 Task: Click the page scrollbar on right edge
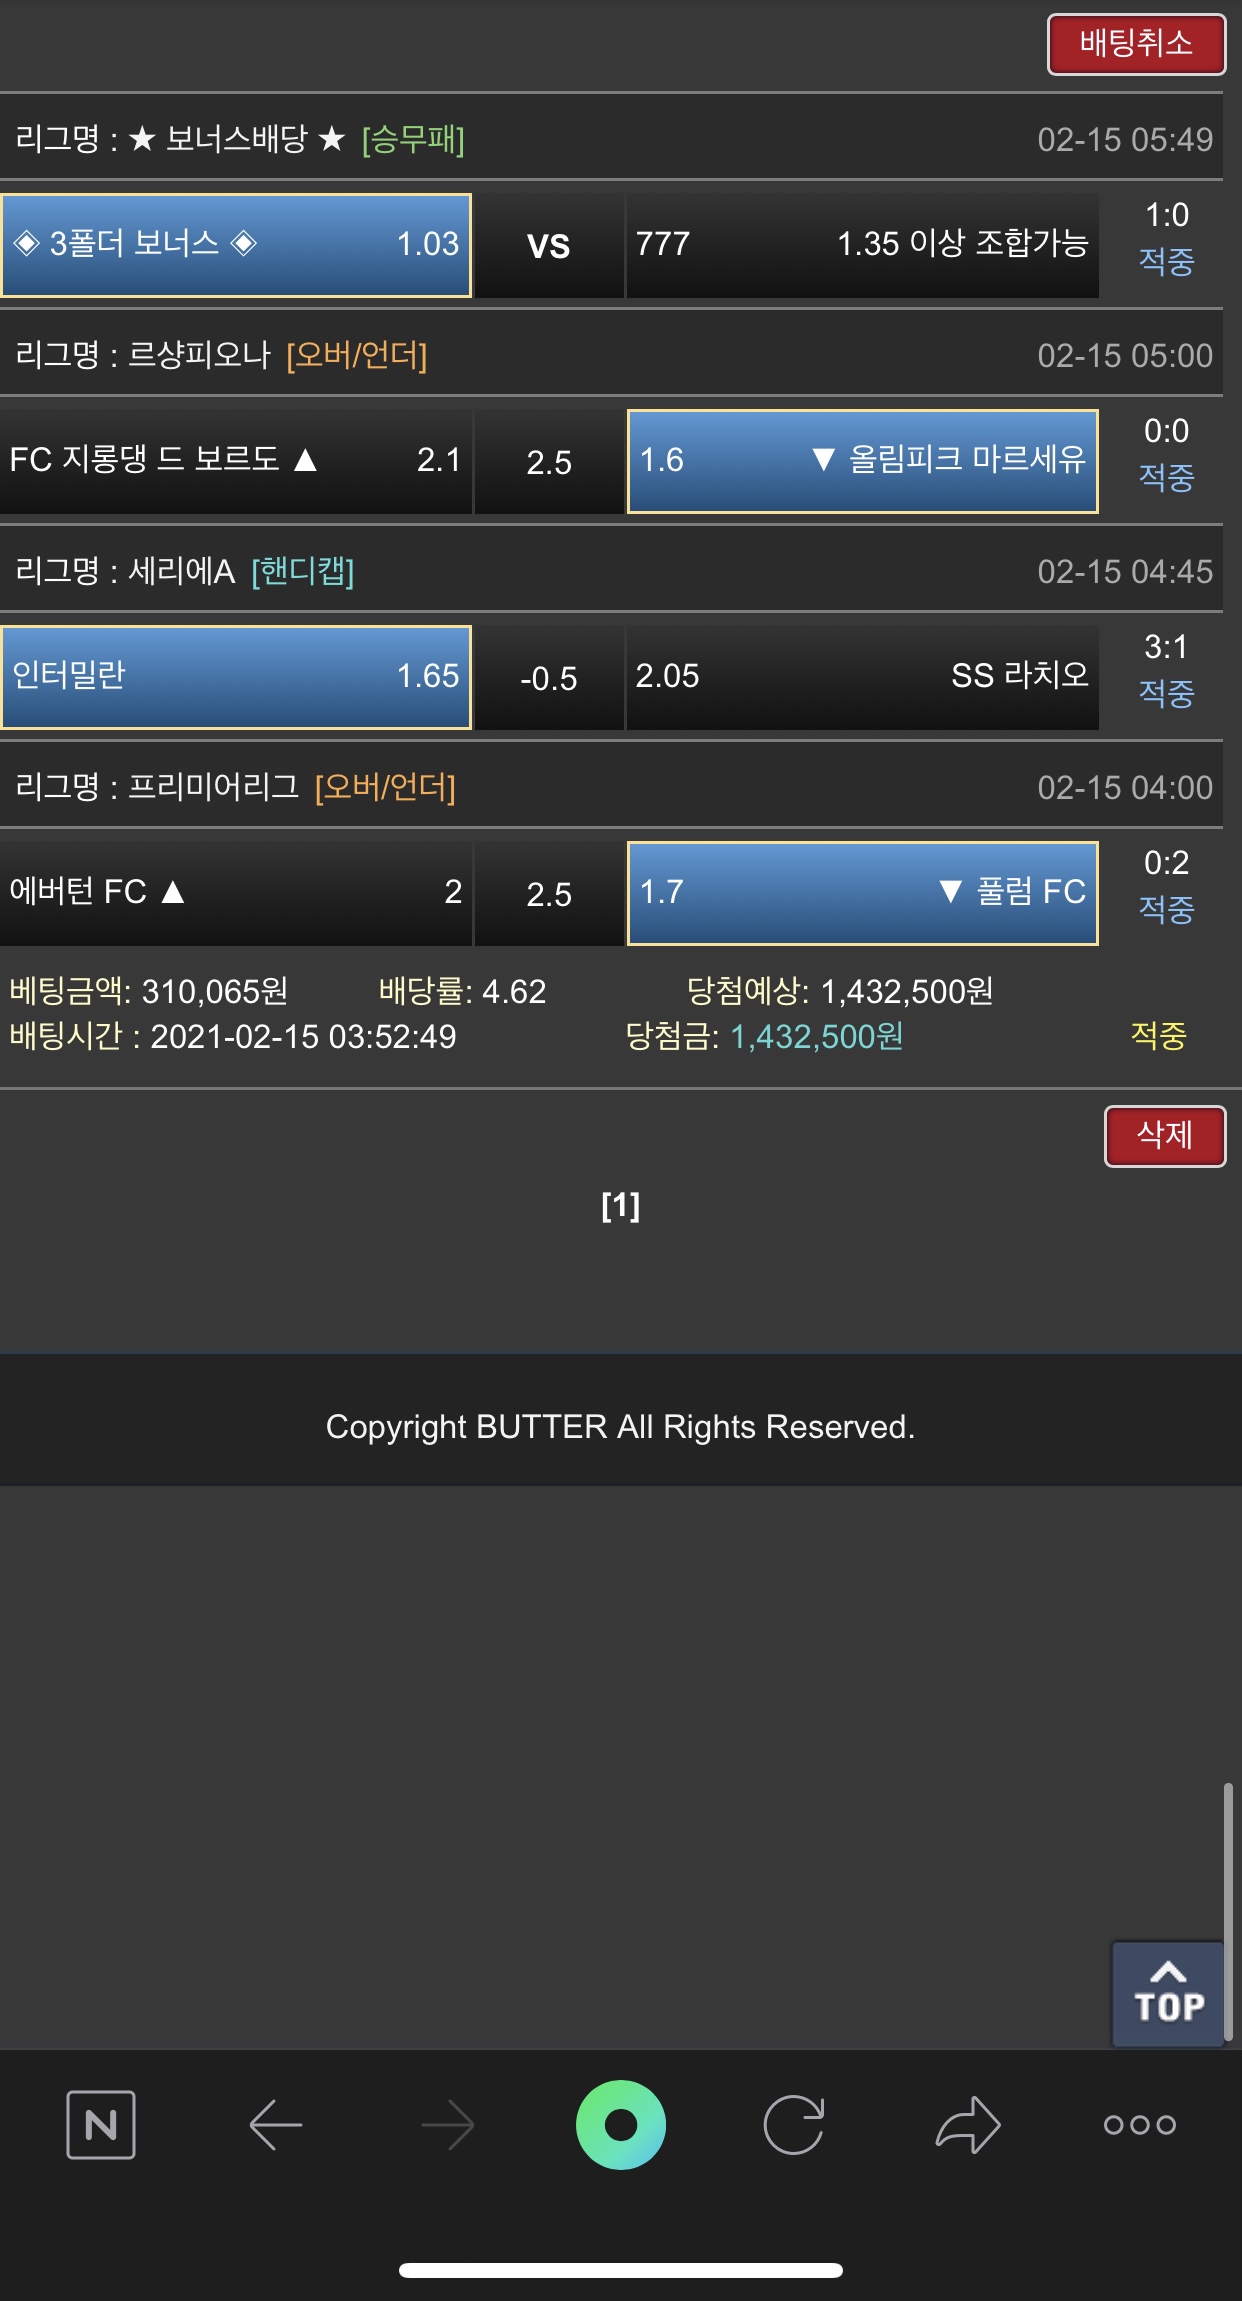point(1229,1910)
